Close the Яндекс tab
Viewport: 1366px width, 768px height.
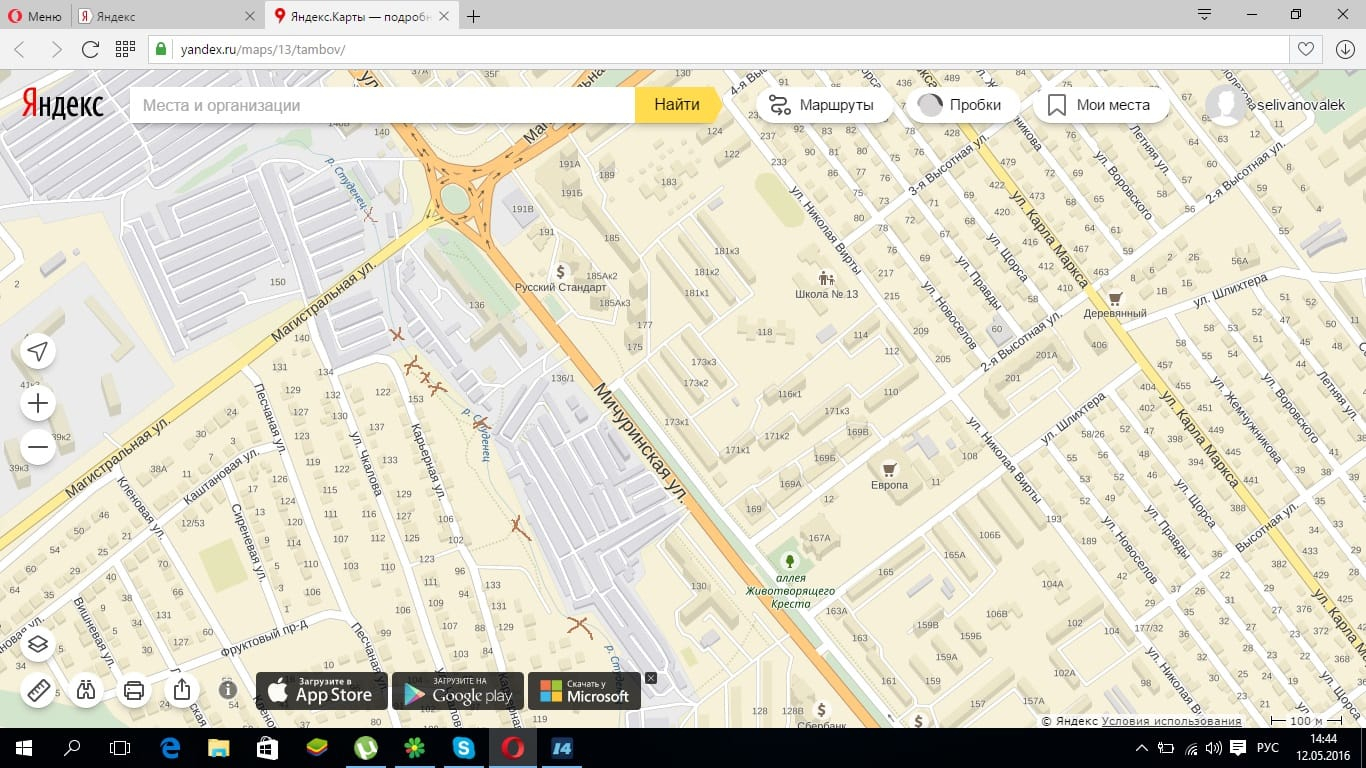(250, 17)
